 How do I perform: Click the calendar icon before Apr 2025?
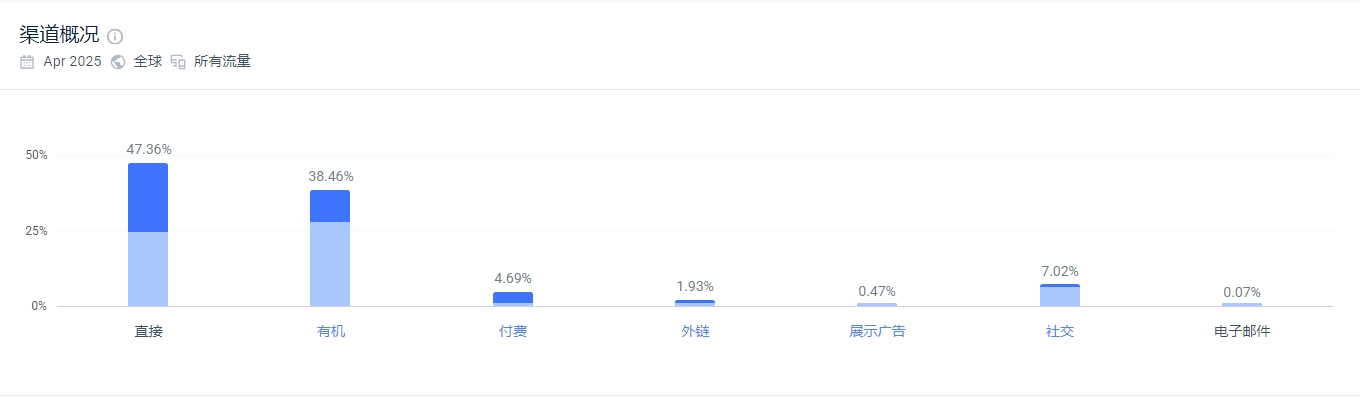[x=27, y=62]
